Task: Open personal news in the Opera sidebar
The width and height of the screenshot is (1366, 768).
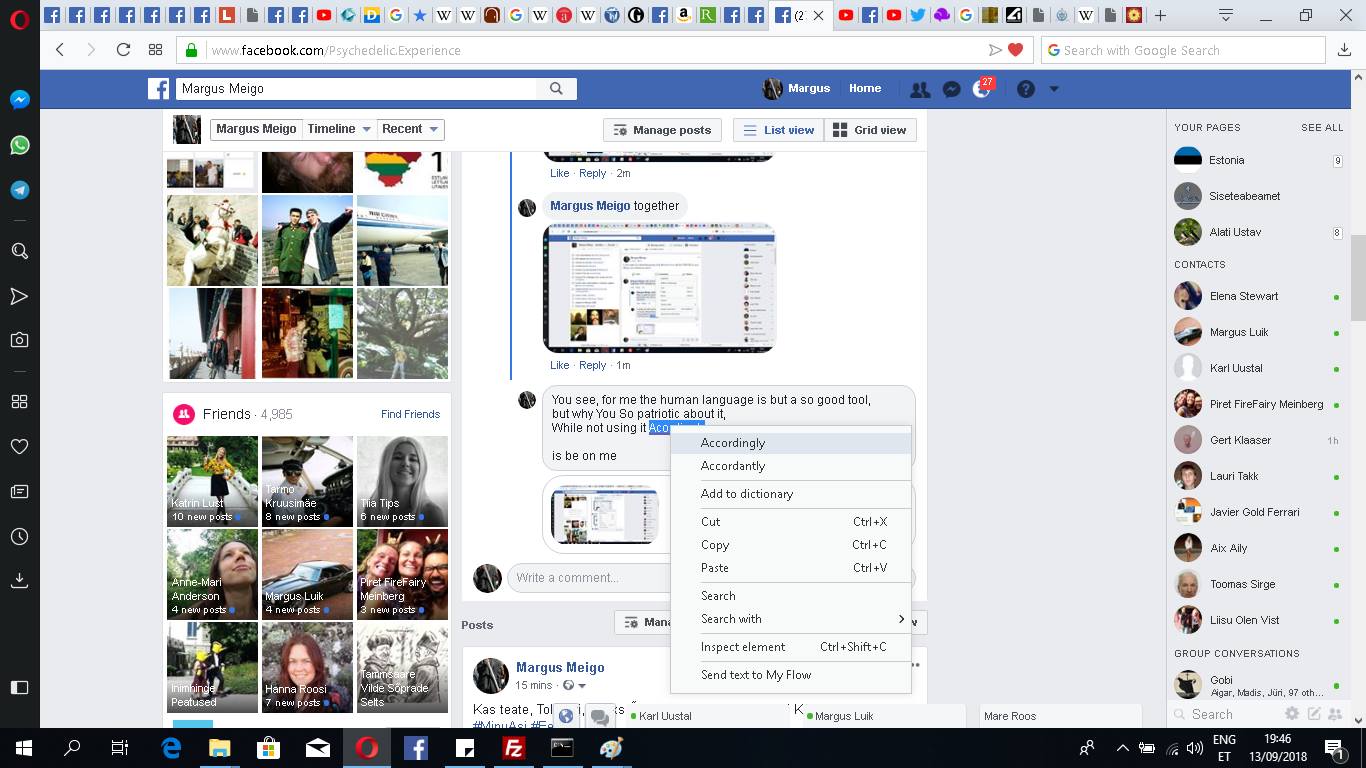Action: pyautogui.click(x=19, y=491)
